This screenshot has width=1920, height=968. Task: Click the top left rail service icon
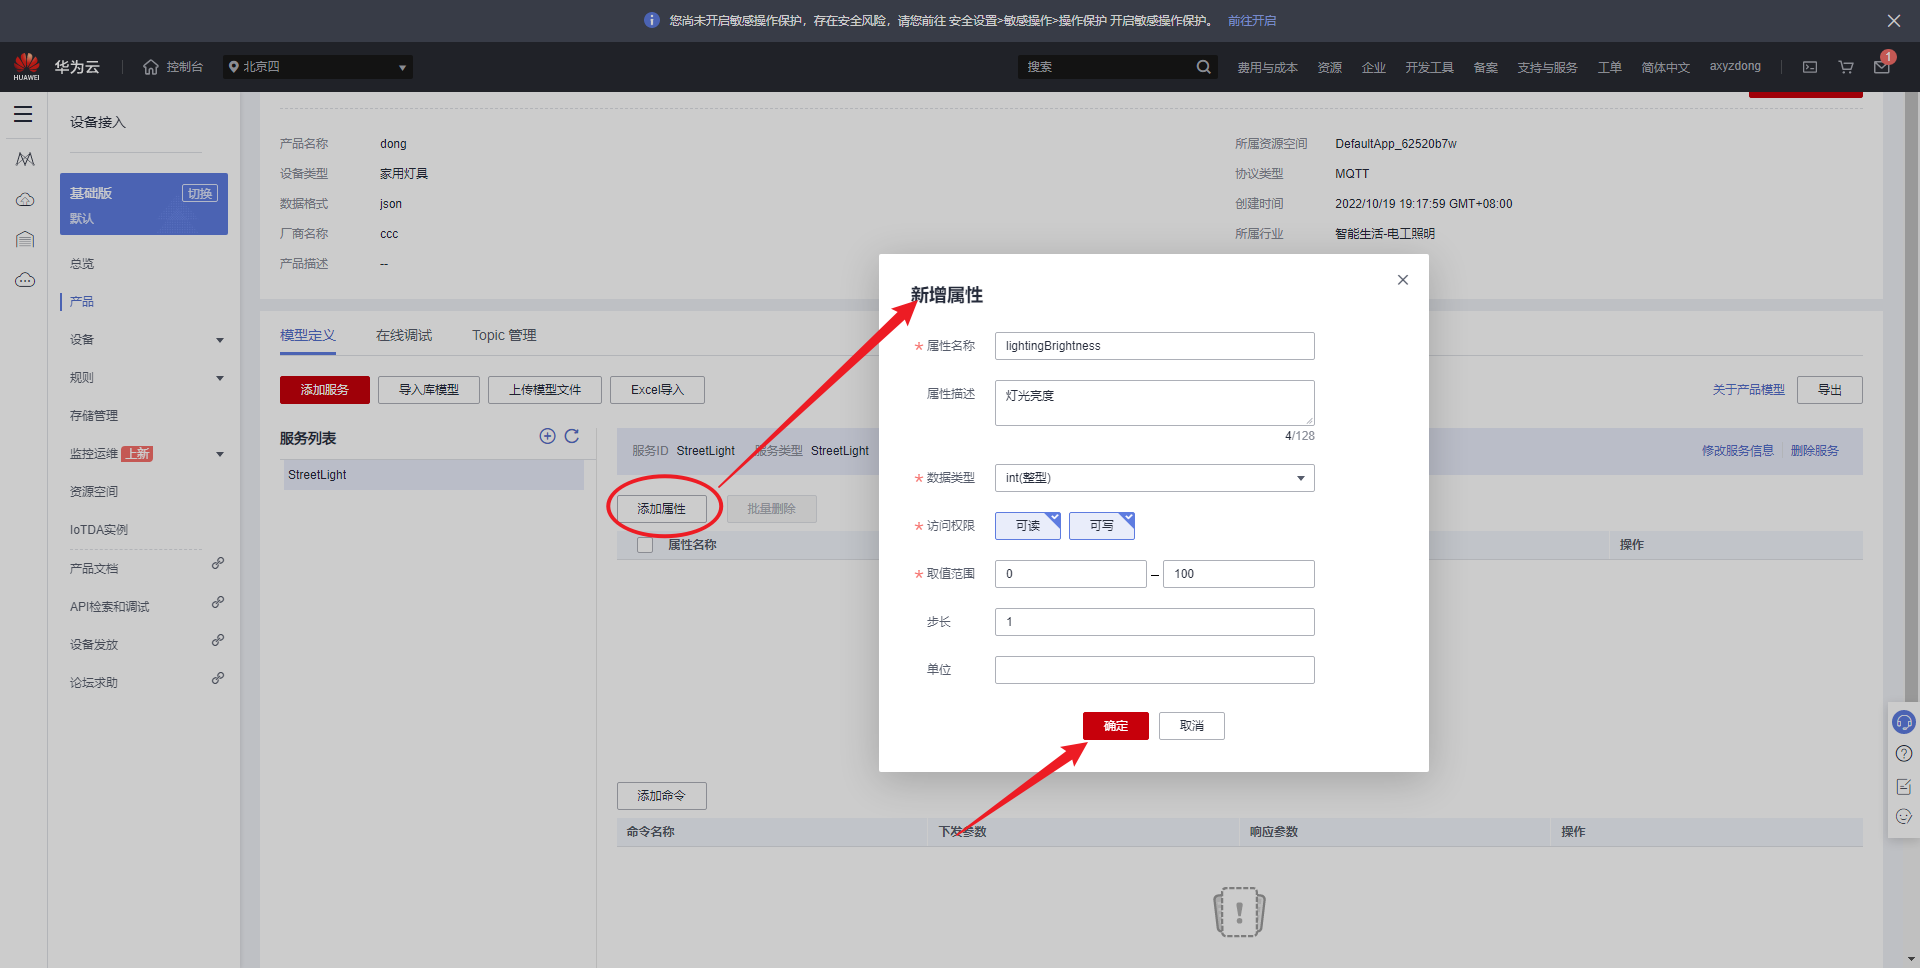pos(25,159)
